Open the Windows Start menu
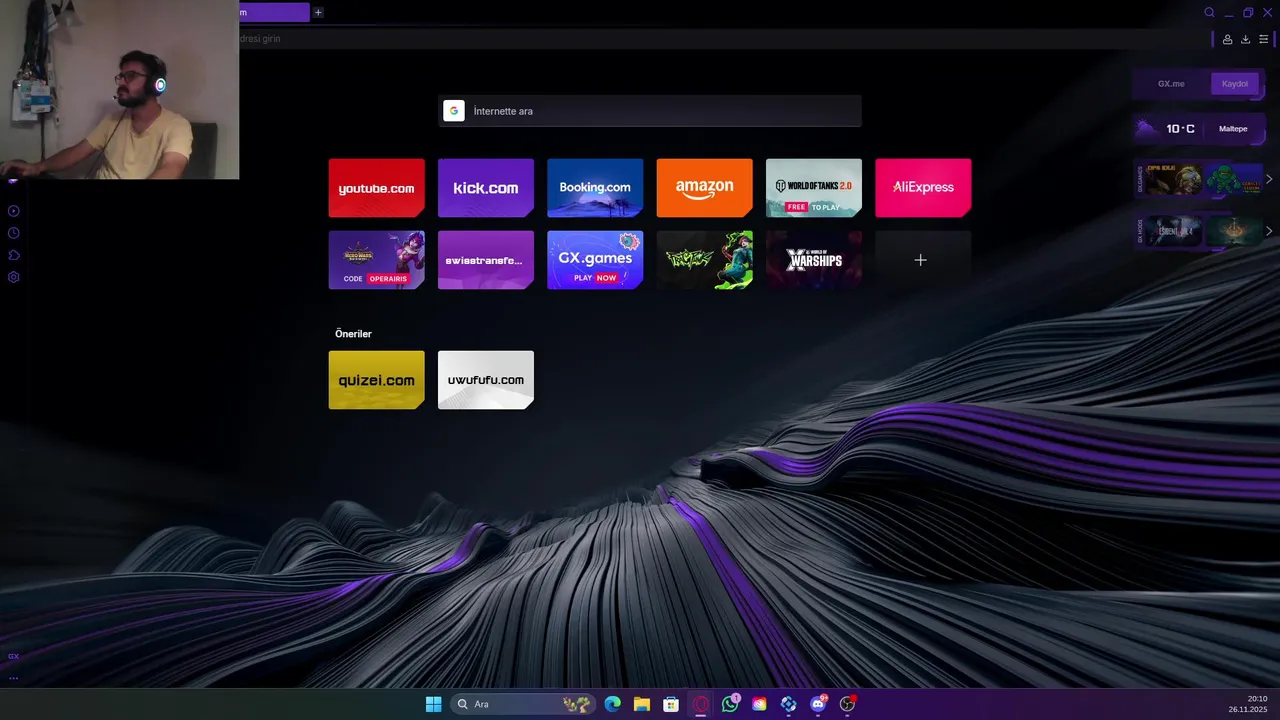The image size is (1280, 720). [x=433, y=704]
